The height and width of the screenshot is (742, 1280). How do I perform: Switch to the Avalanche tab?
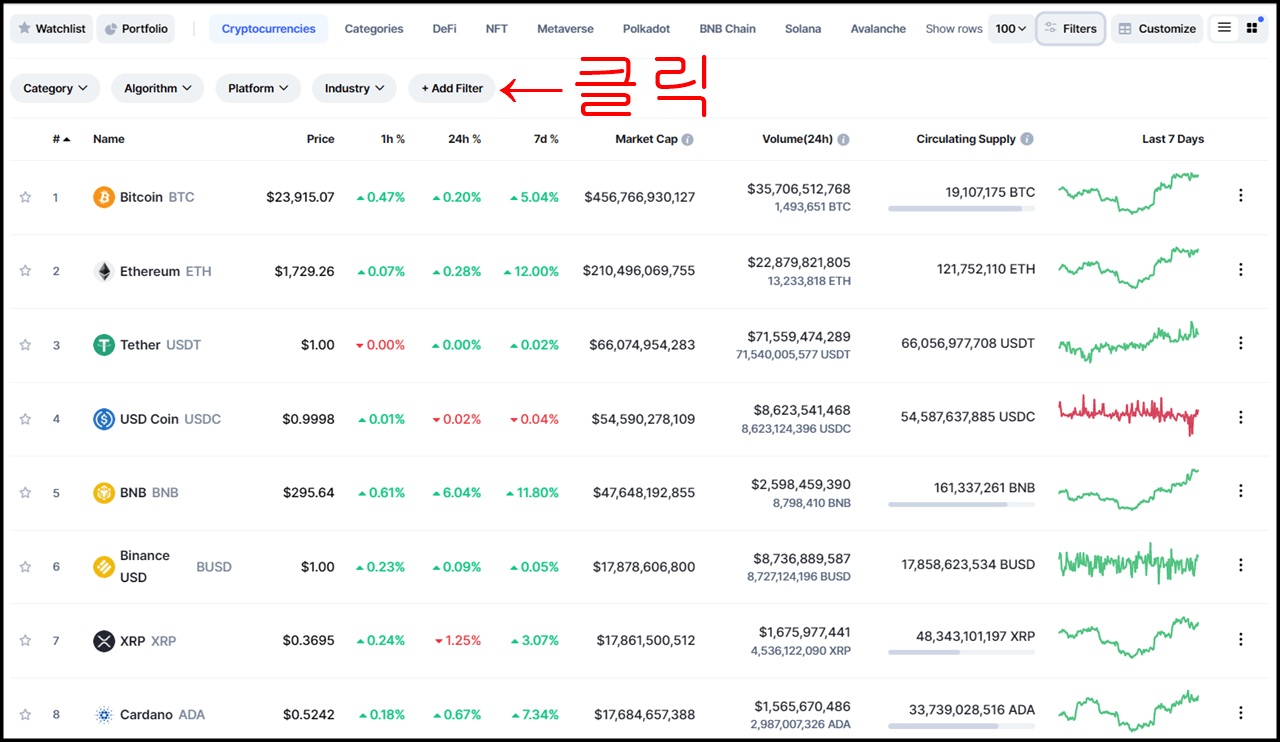tap(878, 29)
